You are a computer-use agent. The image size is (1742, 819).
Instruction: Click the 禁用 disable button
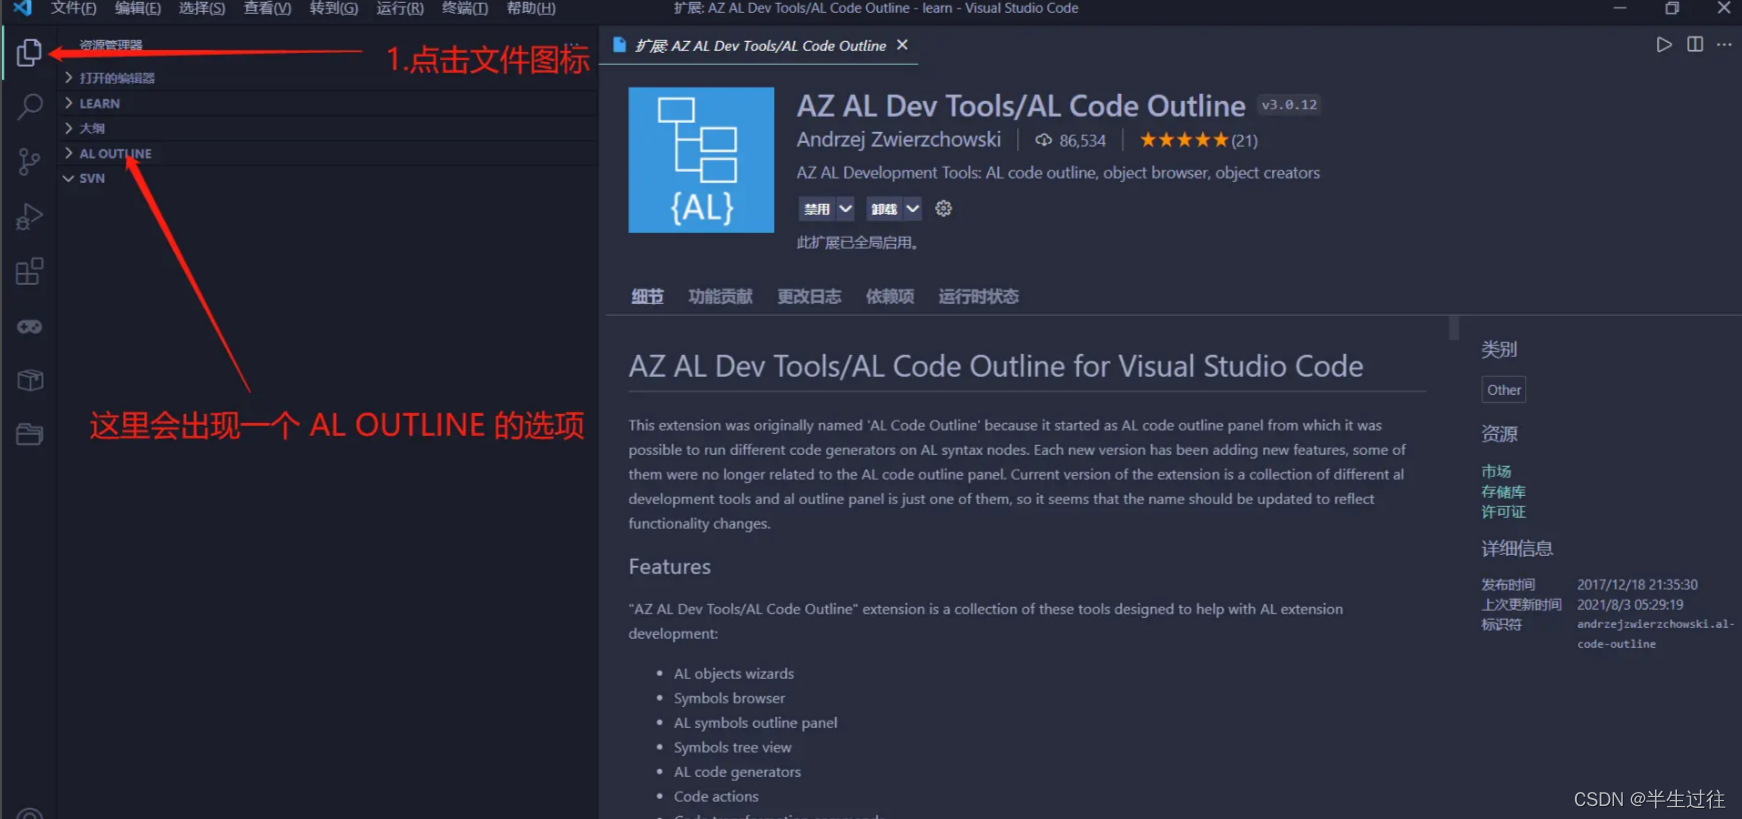[x=817, y=208]
